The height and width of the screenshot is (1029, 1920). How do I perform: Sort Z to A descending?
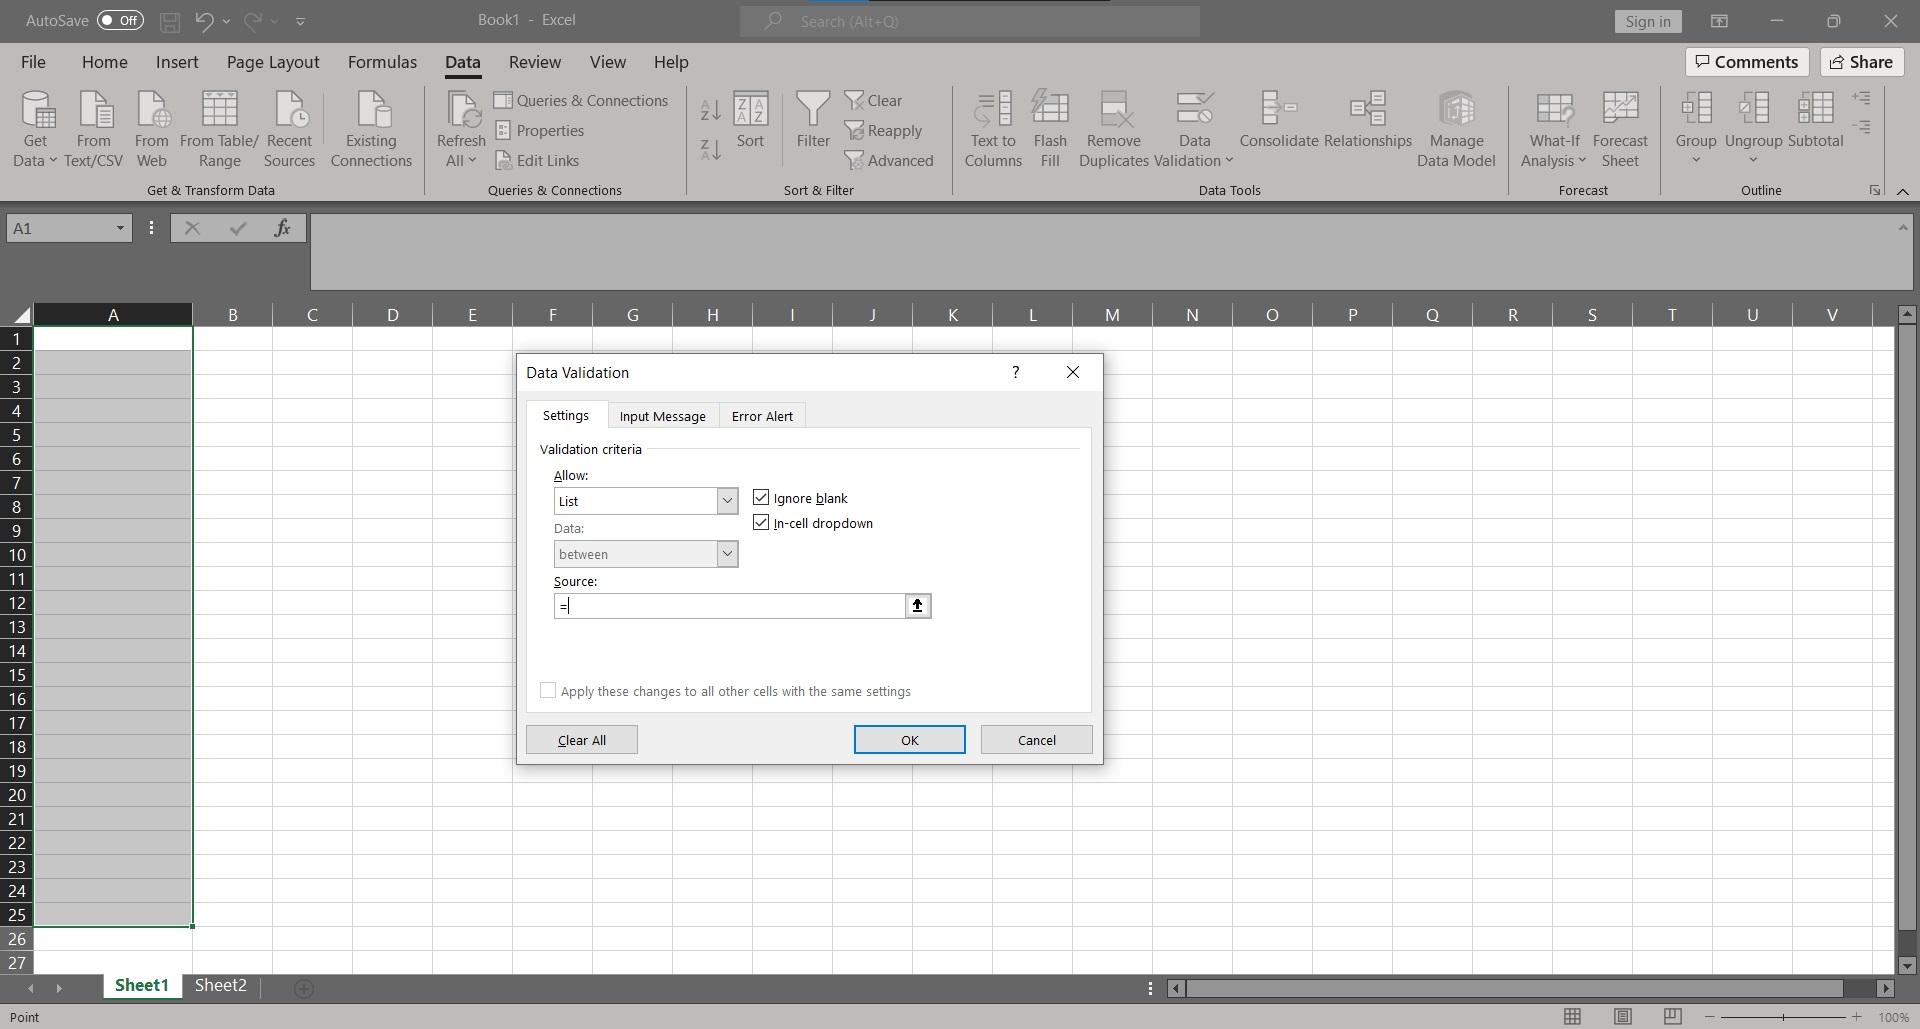point(711,150)
